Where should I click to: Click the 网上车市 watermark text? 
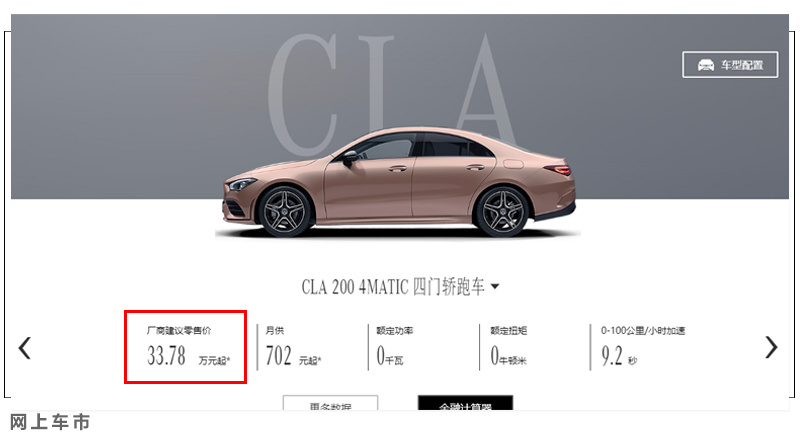coord(50,422)
